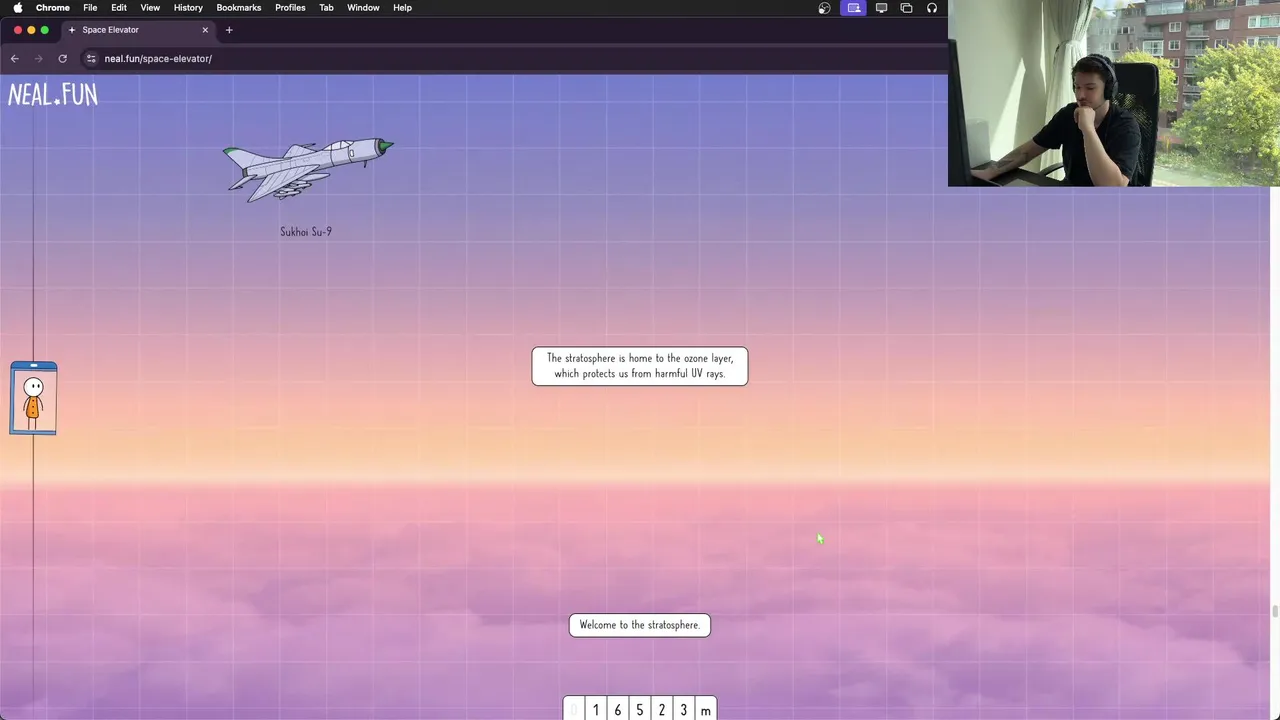Viewport: 1280px width, 720px height.
Task: Open the Window menu
Action: pyautogui.click(x=363, y=8)
